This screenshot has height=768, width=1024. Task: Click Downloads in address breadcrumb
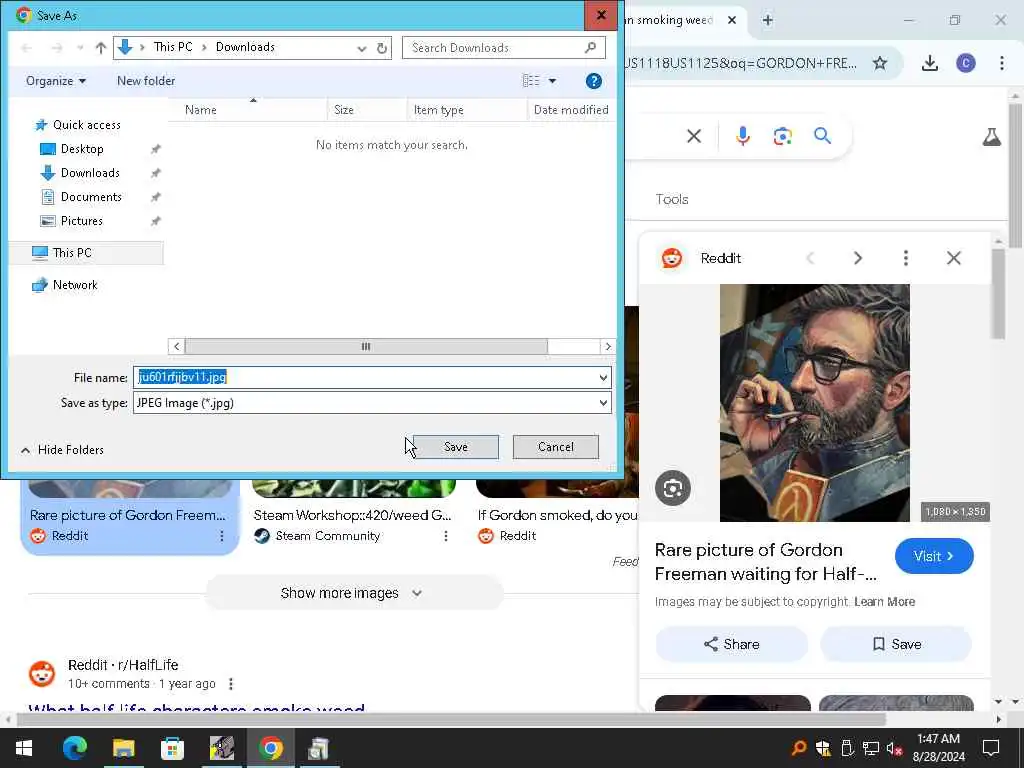245,47
